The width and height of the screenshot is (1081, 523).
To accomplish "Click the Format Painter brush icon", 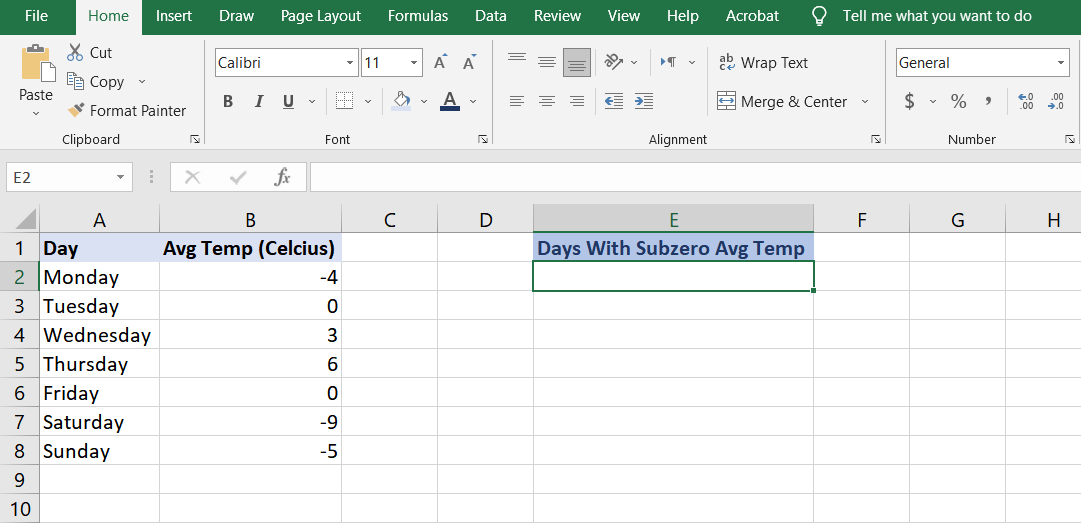I will 76,111.
